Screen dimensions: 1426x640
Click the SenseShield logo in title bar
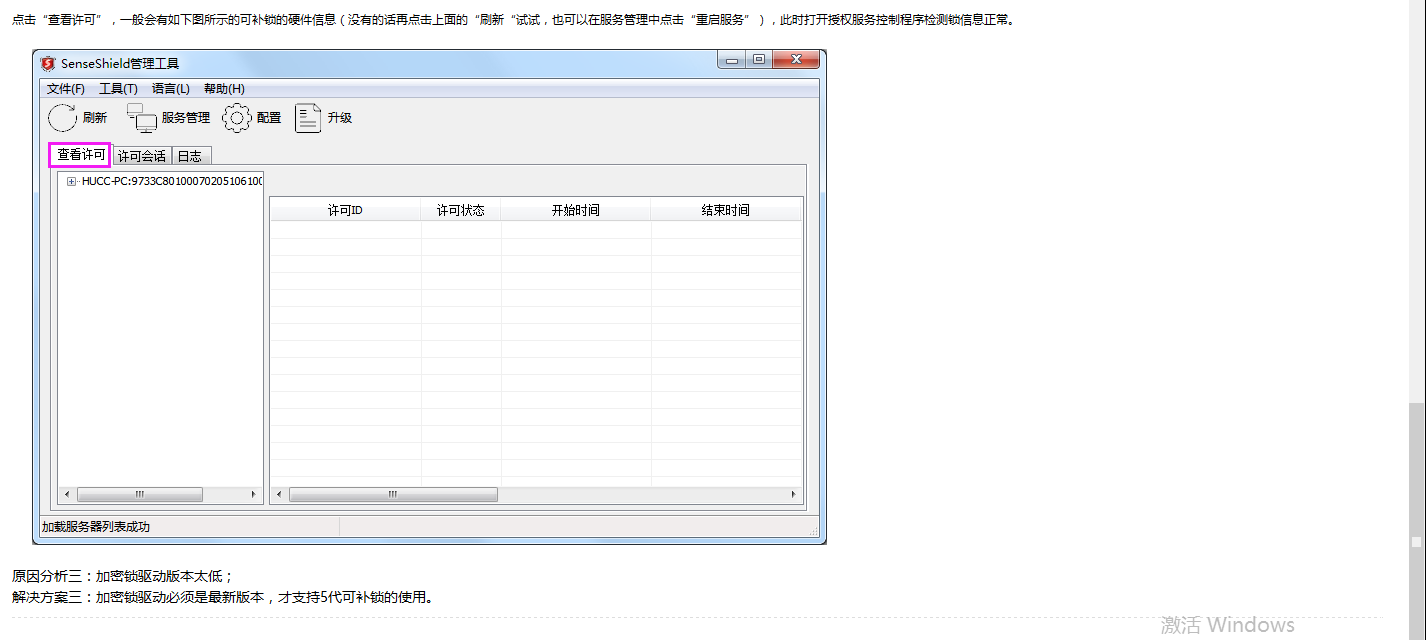point(48,64)
